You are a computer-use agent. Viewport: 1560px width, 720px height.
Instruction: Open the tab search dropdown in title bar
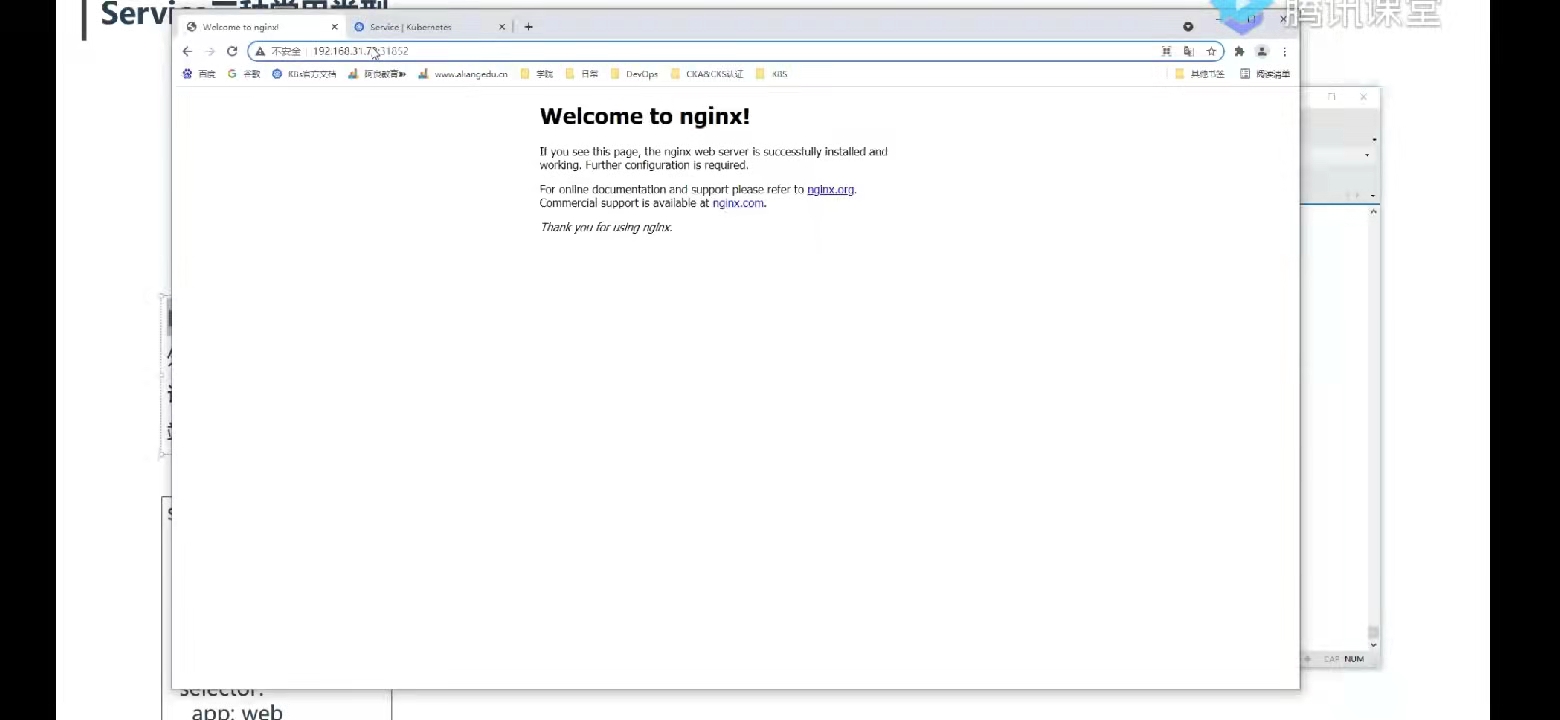pyautogui.click(x=1188, y=27)
